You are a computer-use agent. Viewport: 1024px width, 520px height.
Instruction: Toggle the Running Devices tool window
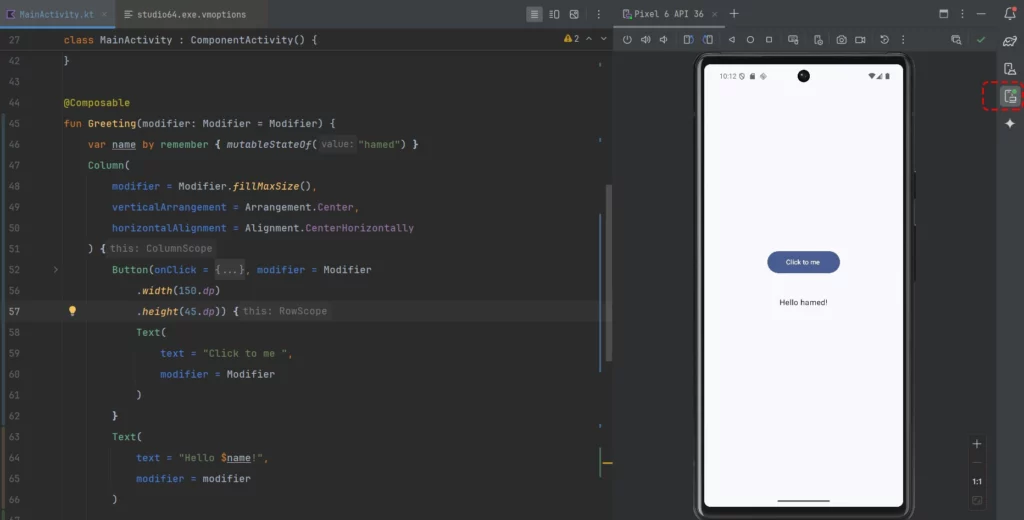tap(1010, 97)
